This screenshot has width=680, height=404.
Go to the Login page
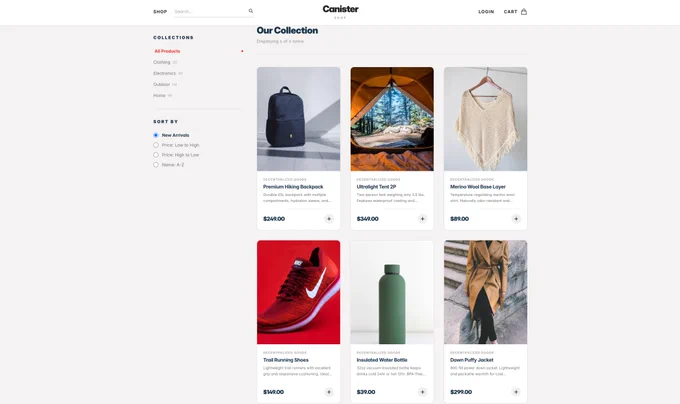(486, 12)
